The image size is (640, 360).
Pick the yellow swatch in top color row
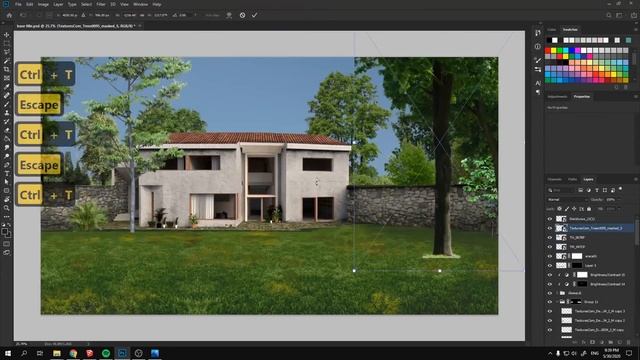point(553,51)
